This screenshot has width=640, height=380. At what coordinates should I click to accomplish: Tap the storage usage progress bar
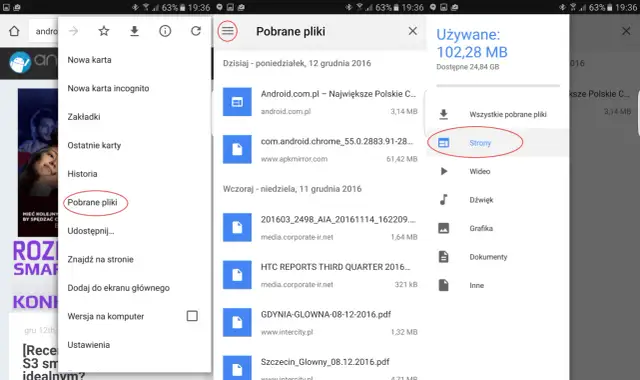tap(498, 86)
